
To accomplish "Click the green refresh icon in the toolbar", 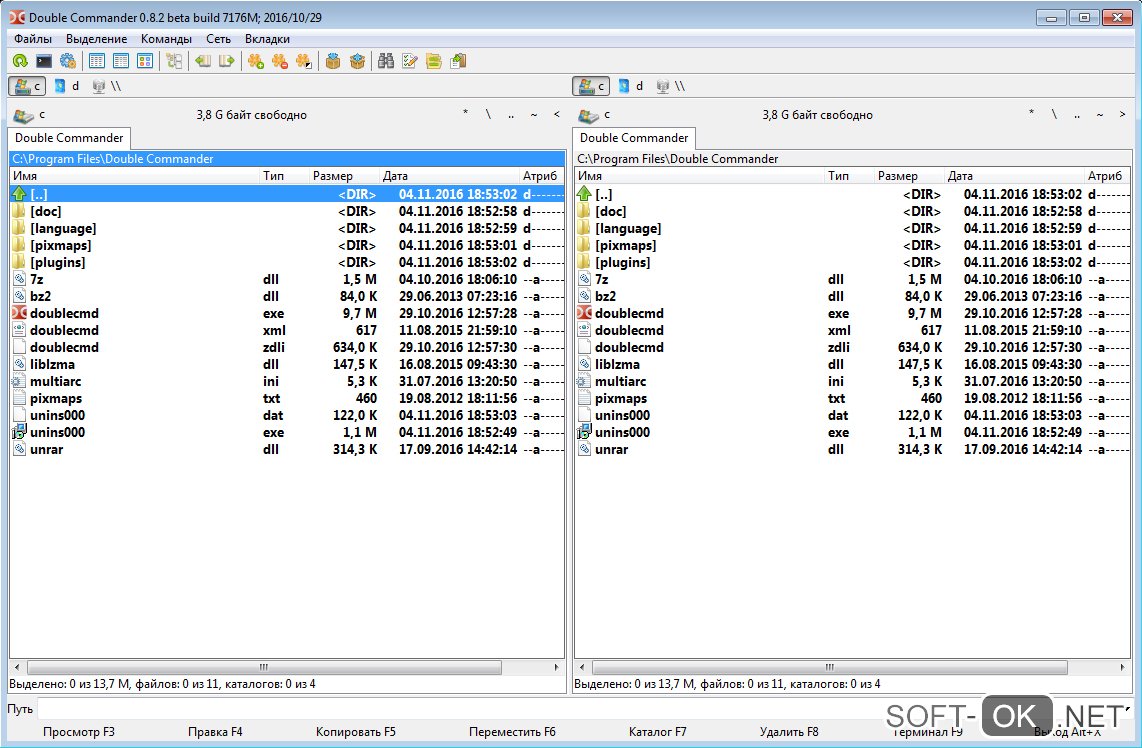I will coord(20,61).
